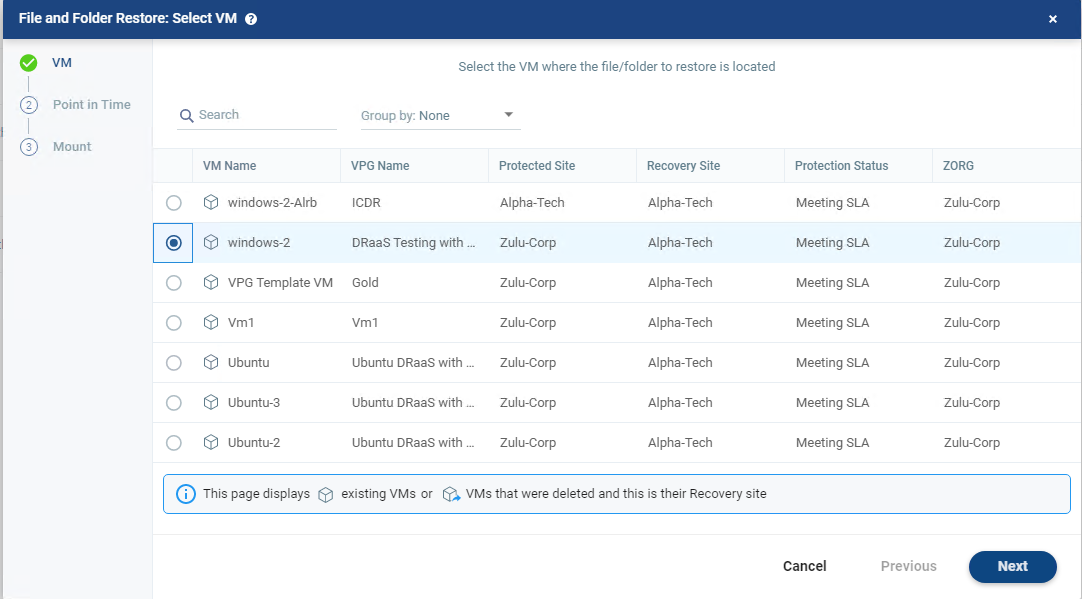This screenshot has height=599, width=1082.
Task: Open the Group by dropdown
Action: click(440, 116)
